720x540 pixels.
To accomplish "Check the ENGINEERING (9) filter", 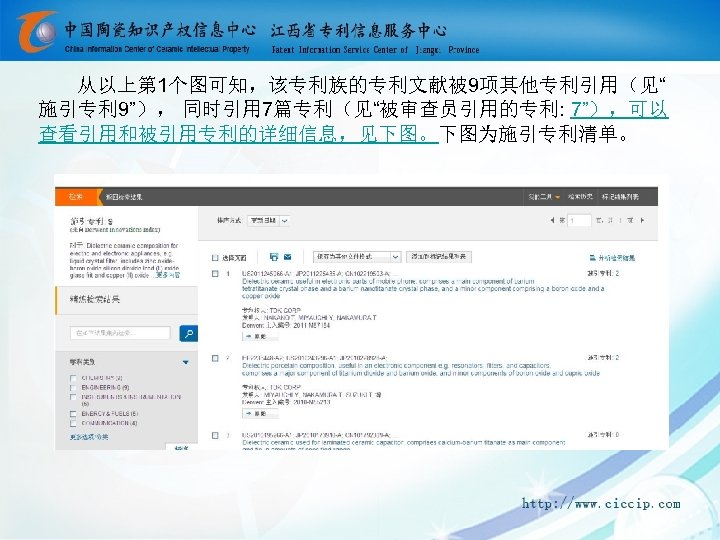I will (73, 388).
